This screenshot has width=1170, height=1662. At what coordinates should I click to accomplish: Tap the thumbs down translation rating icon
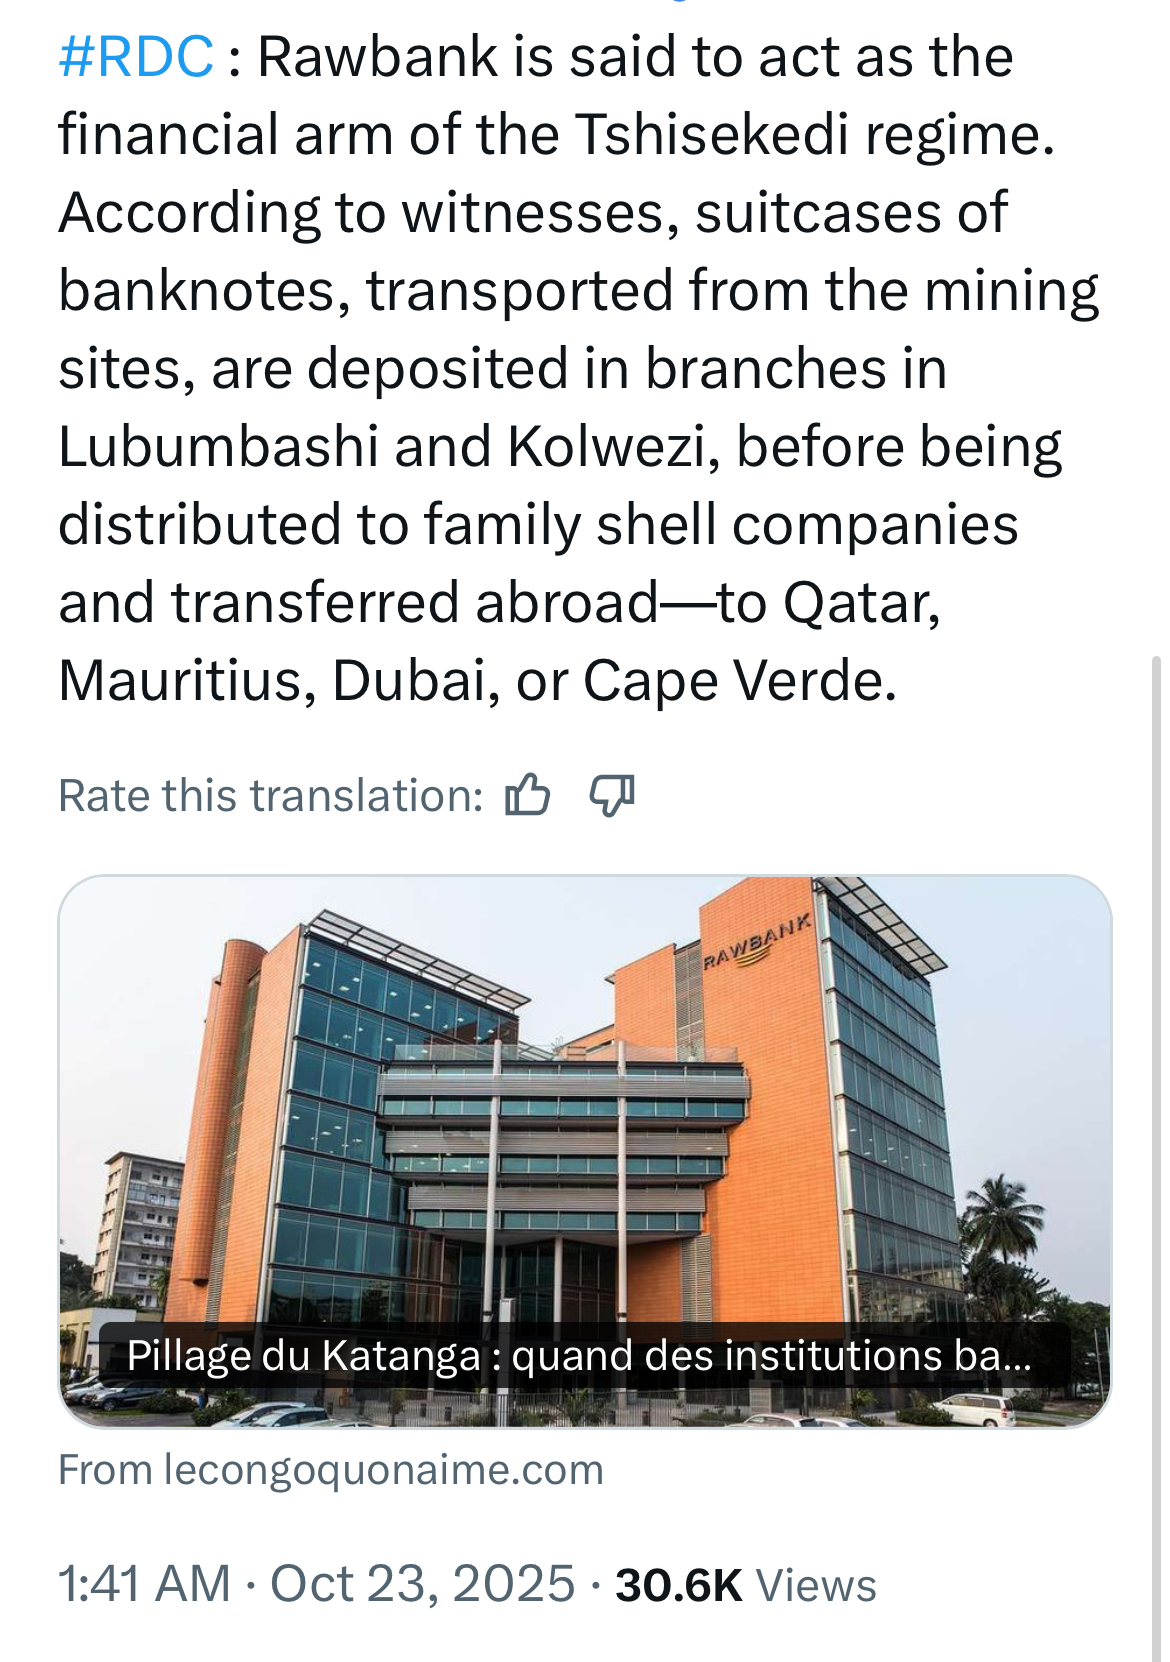pyautogui.click(x=611, y=796)
